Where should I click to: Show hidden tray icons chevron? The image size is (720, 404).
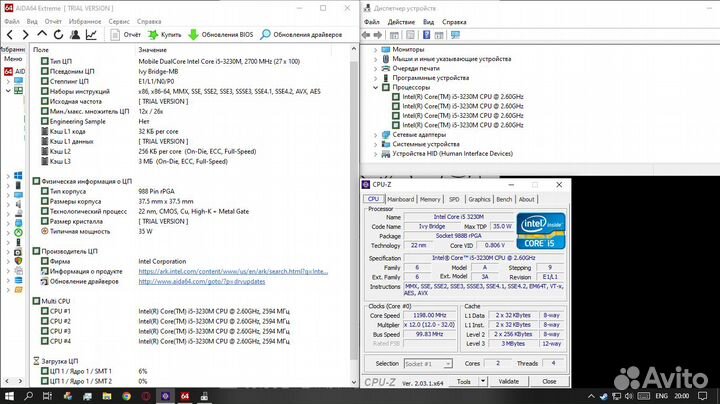[591, 396]
